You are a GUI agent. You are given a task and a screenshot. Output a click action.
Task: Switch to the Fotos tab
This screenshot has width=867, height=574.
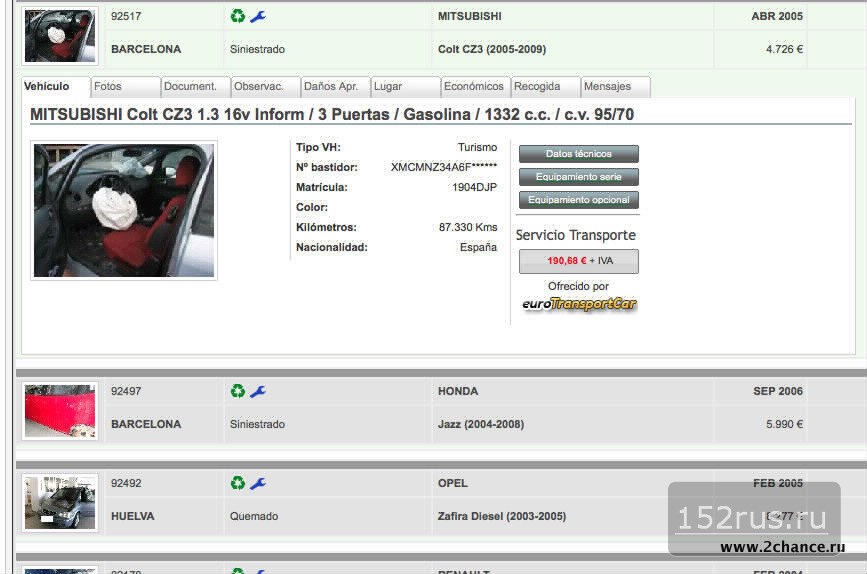coord(126,87)
